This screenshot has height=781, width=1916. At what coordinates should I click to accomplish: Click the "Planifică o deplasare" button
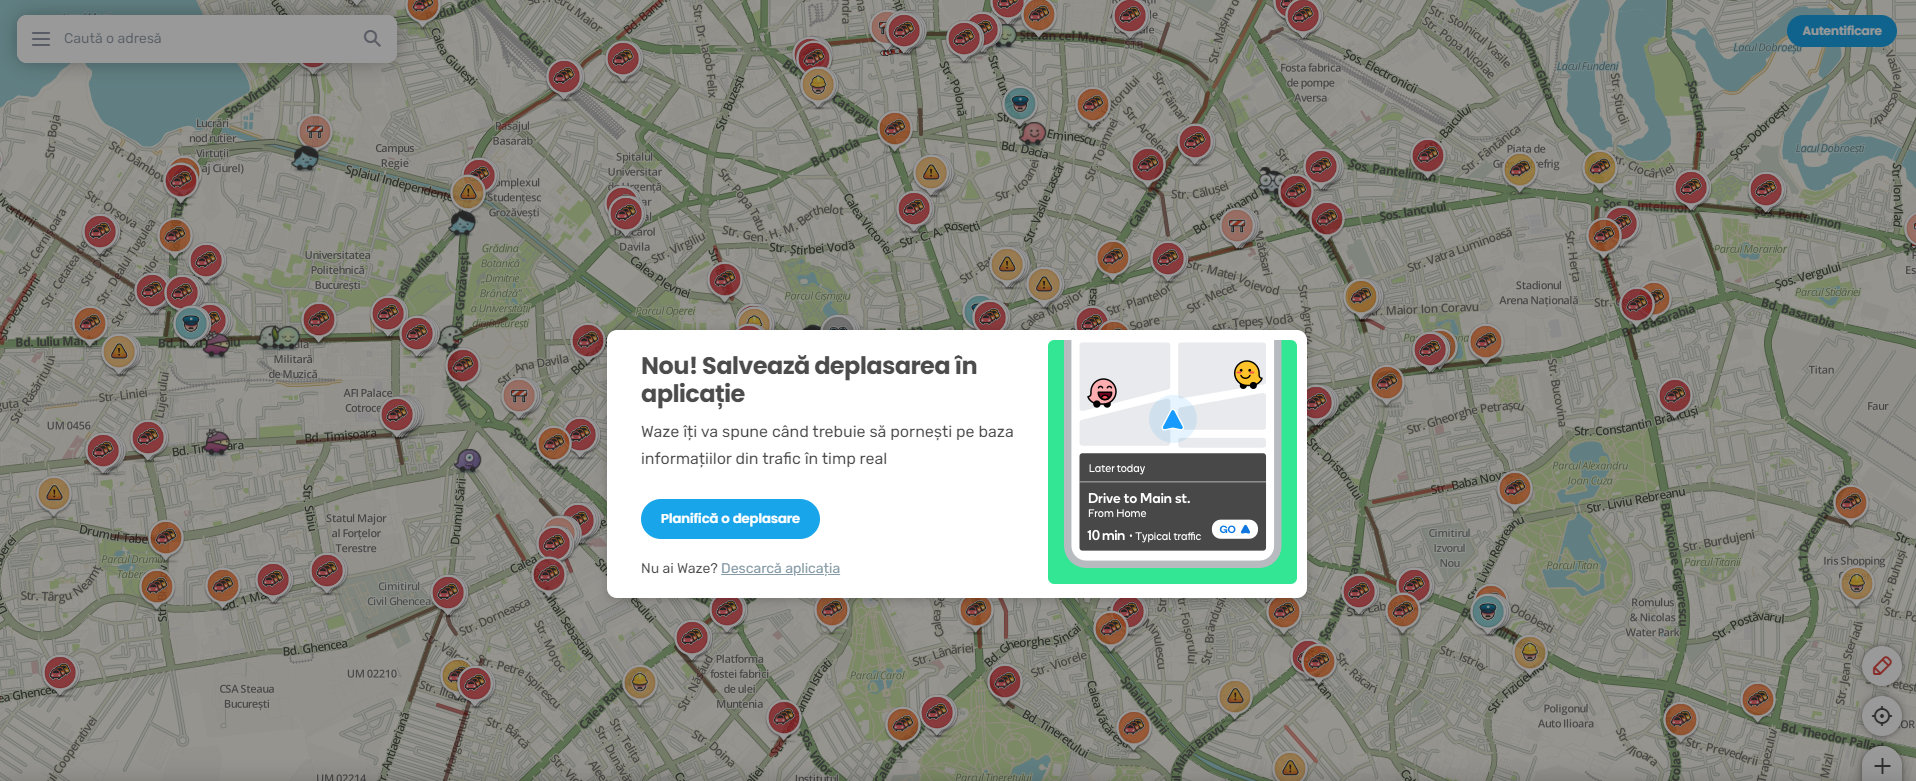click(730, 518)
